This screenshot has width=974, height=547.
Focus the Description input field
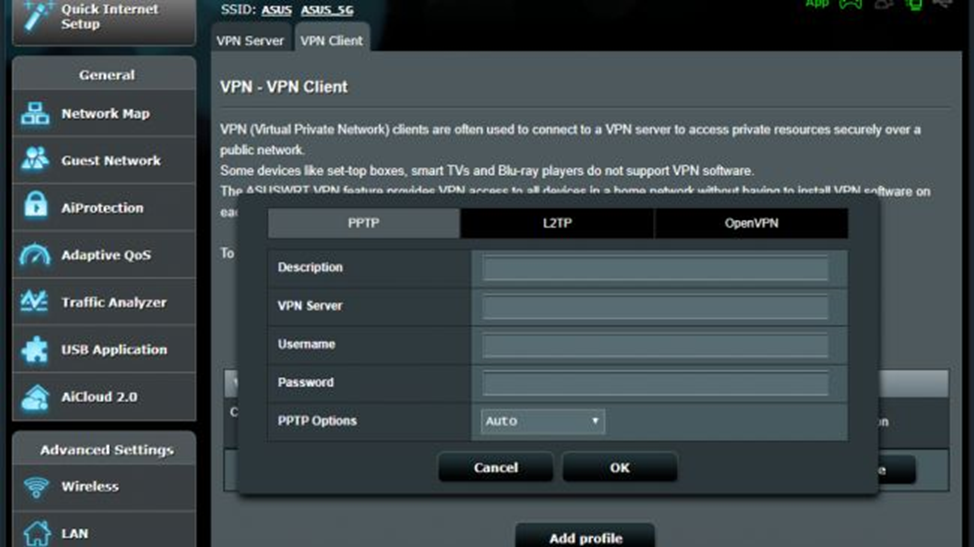(x=655, y=268)
